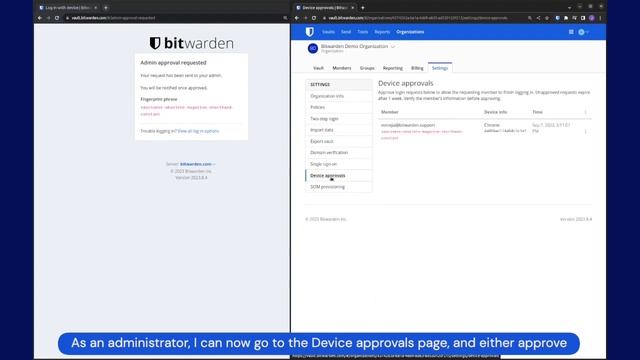Open the Bitwarden browser extension icon
The image size is (640, 360).
[x=558, y=18]
